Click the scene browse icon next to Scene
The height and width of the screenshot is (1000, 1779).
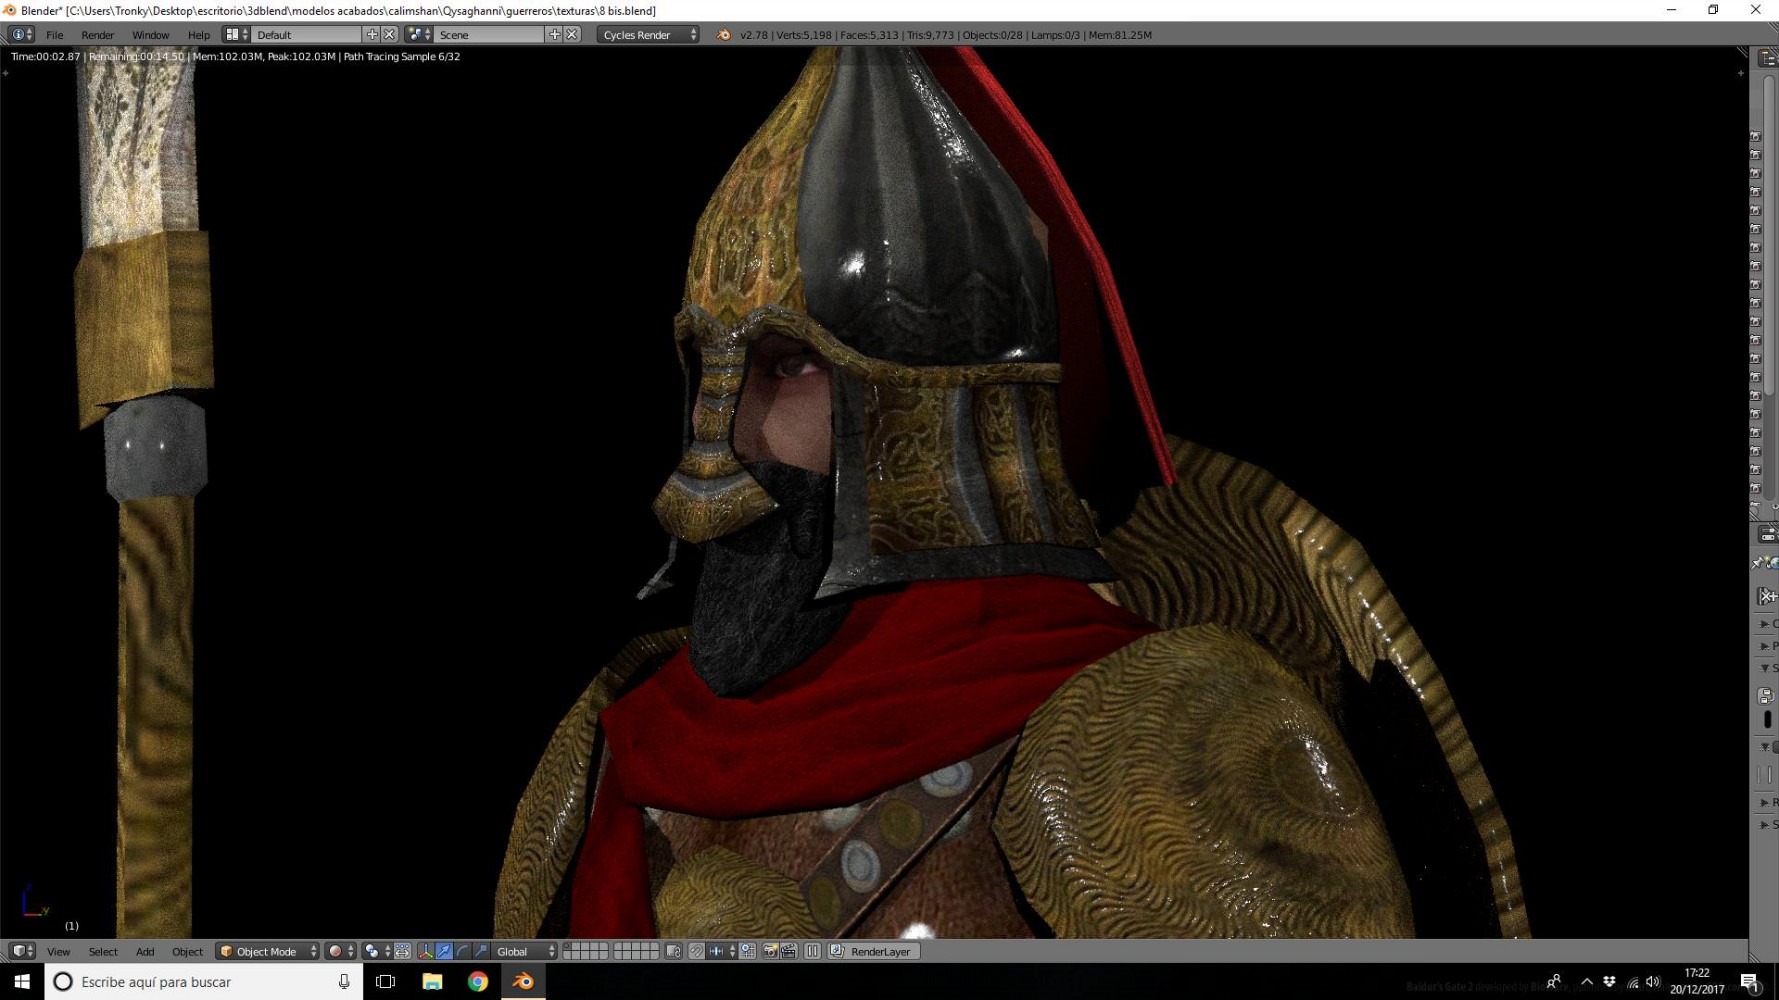click(x=420, y=35)
